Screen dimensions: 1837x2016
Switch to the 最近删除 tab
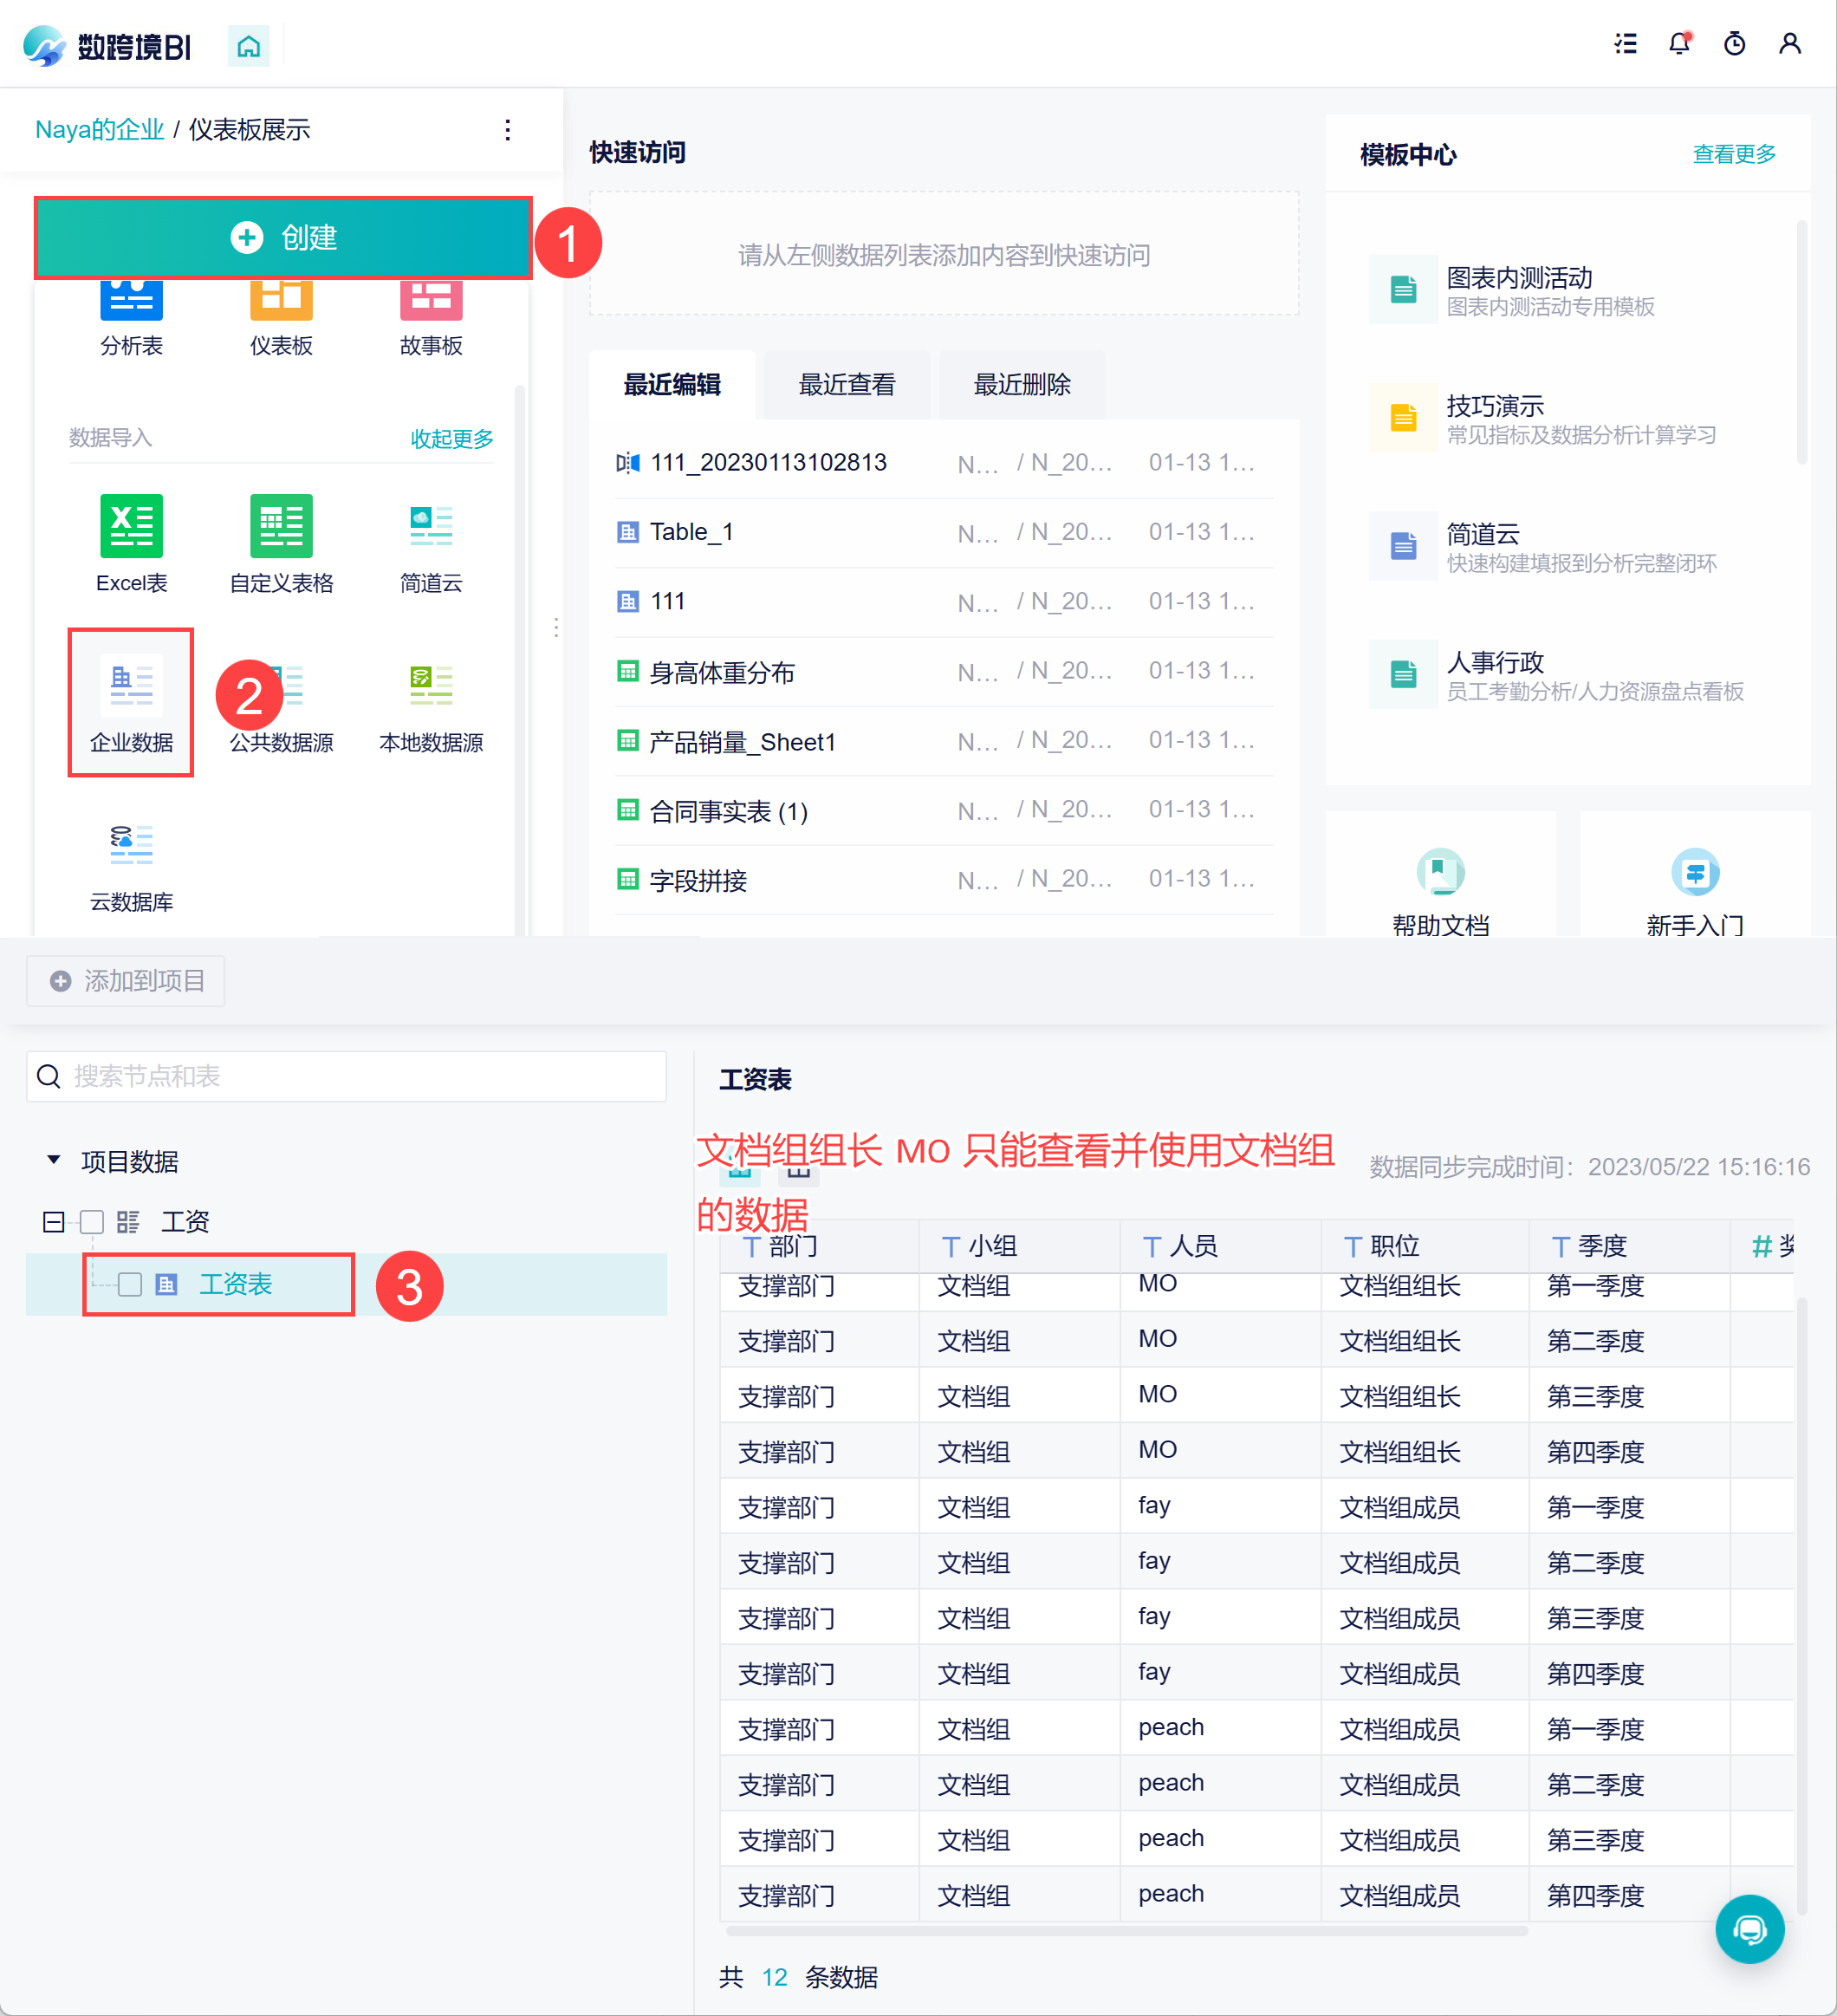tap(1021, 385)
